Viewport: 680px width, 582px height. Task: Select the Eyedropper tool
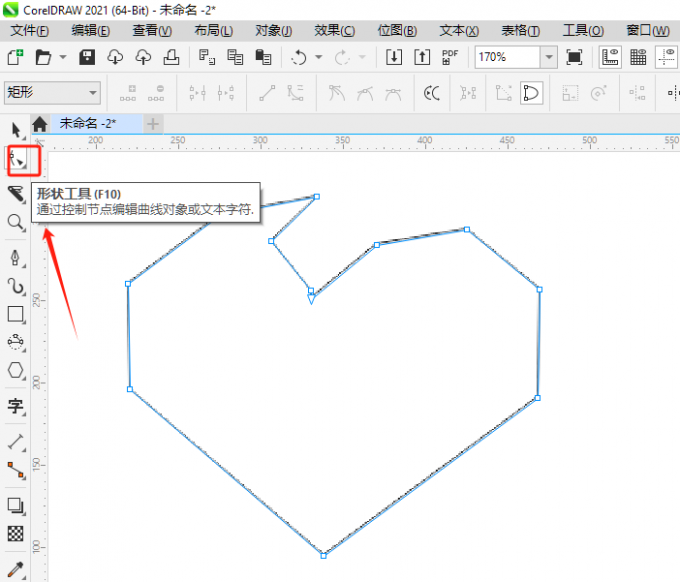click(16, 568)
